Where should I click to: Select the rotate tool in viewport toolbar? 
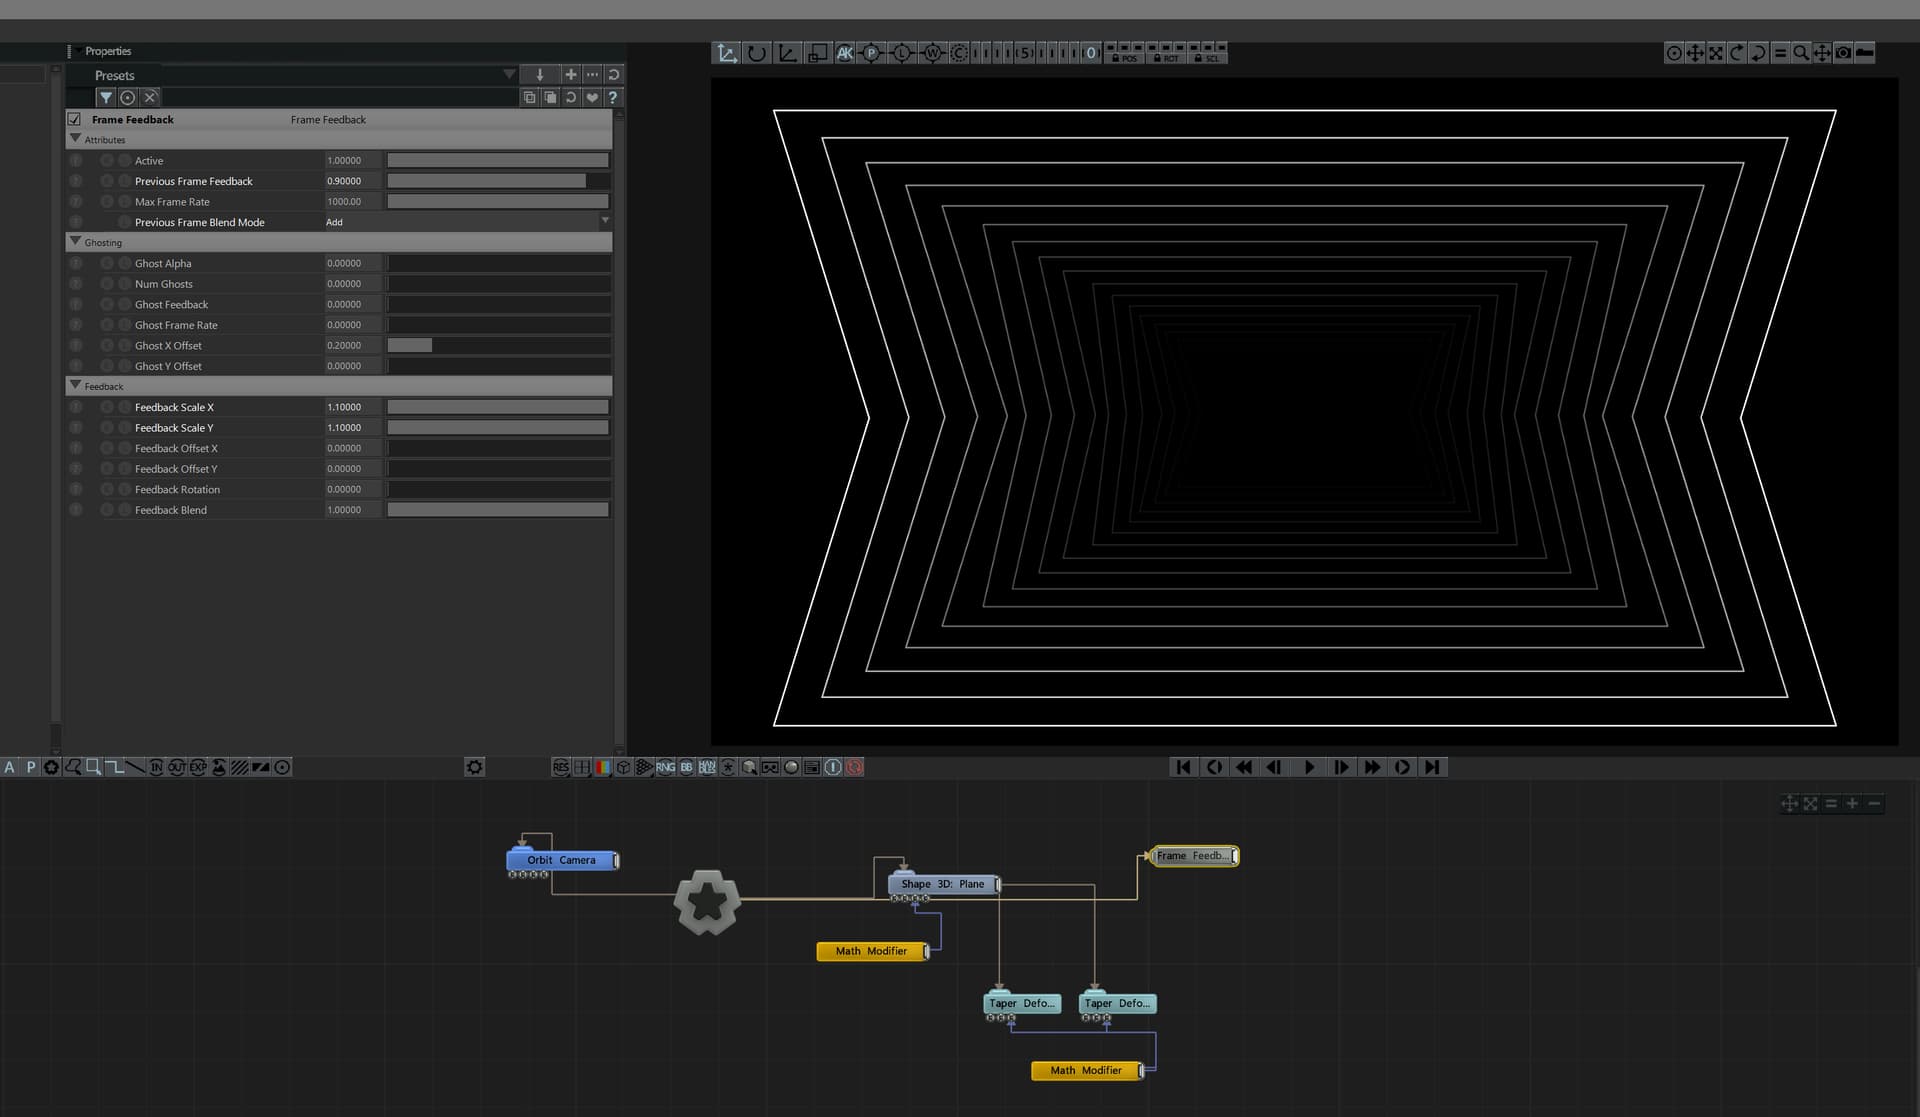(757, 53)
